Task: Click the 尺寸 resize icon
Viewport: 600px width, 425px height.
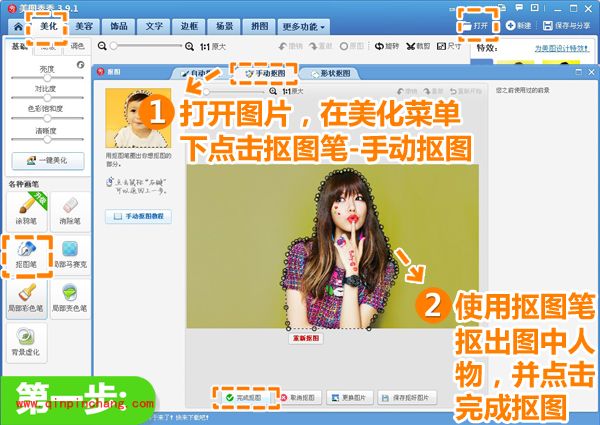Action: pos(441,46)
